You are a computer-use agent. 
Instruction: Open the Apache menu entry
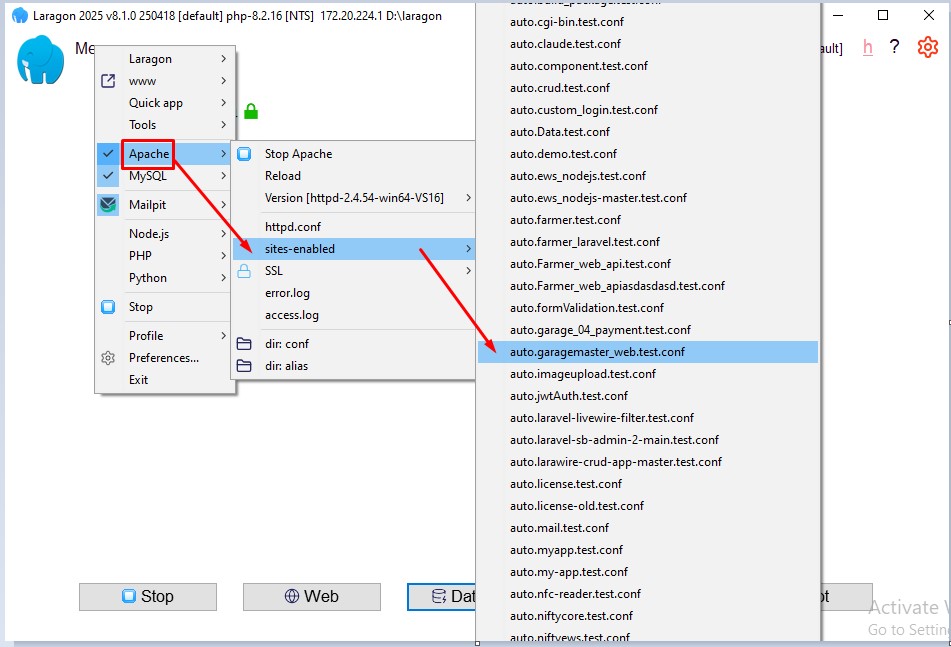pos(164,154)
